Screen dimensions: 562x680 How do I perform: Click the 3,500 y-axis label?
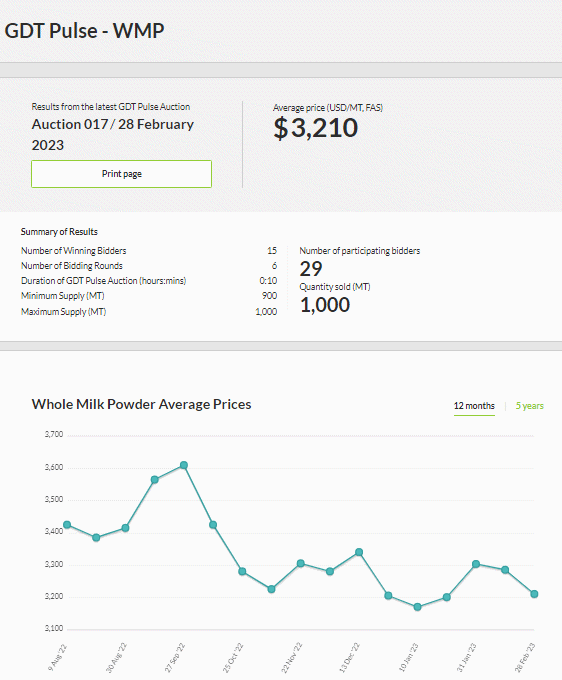point(54,499)
